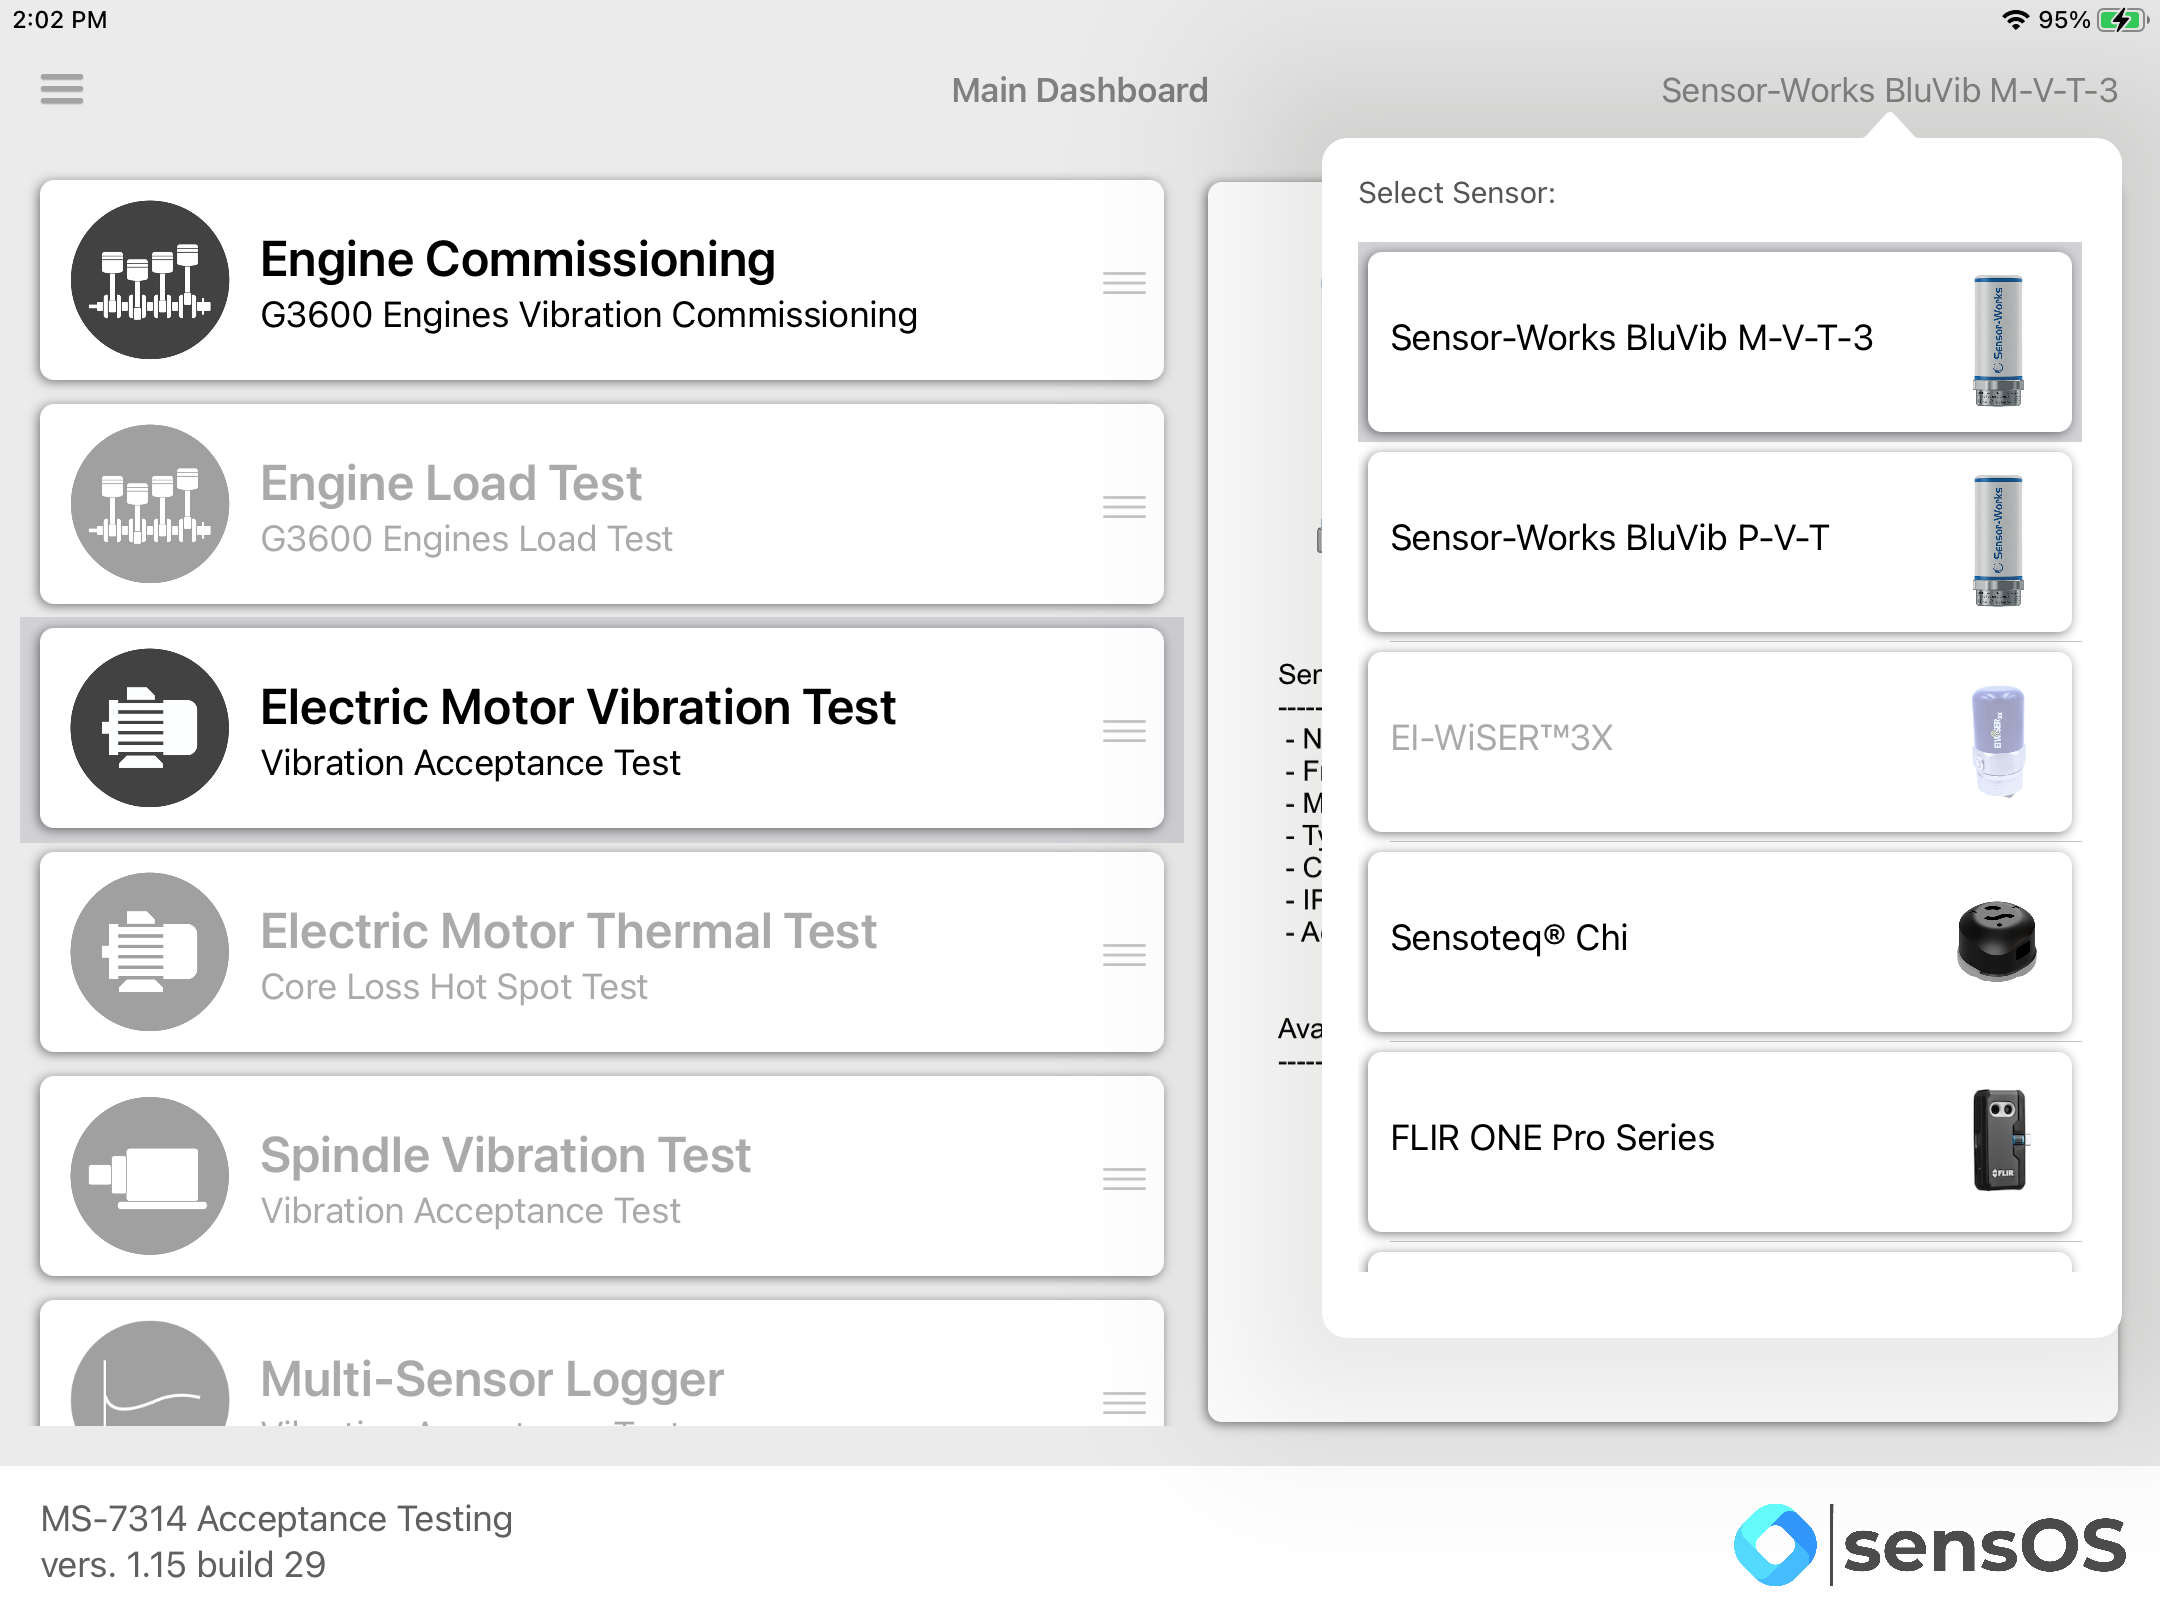Click the MS-7314 Acceptance Testing label
The width and height of the screenshot is (2160, 1620).
[x=277, y=1519]
